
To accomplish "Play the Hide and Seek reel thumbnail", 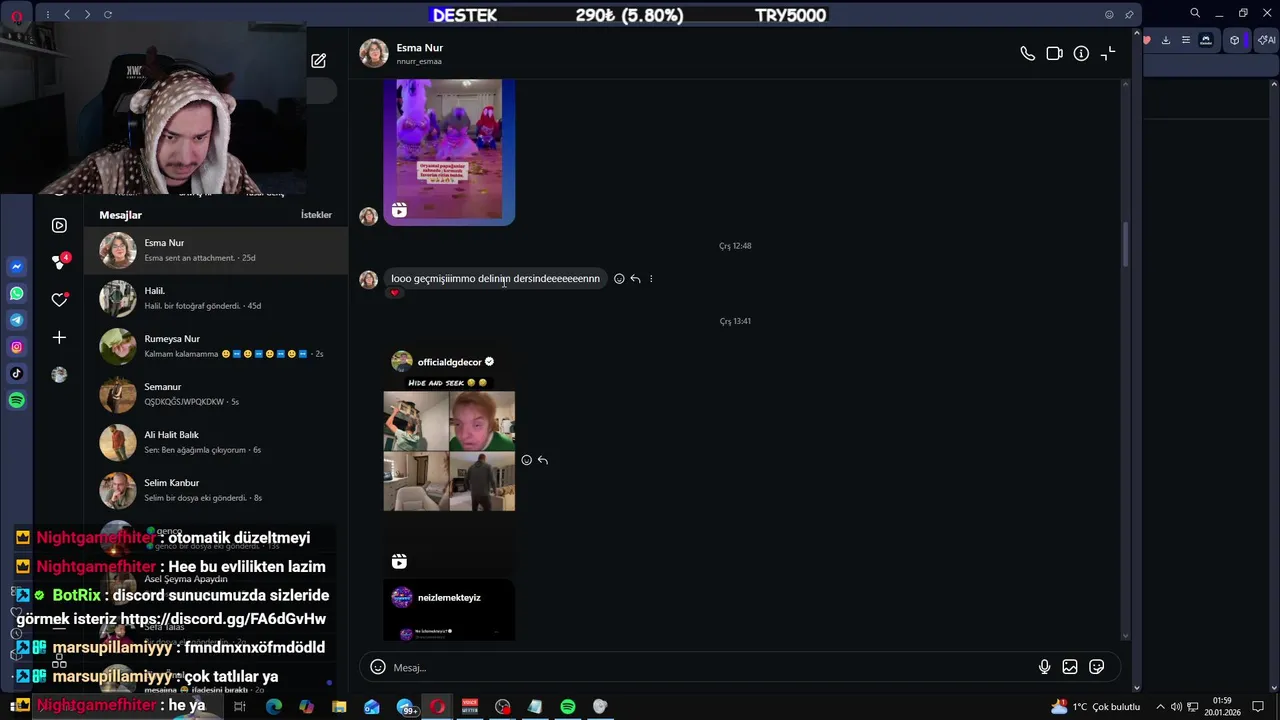I will coord(449,451).
